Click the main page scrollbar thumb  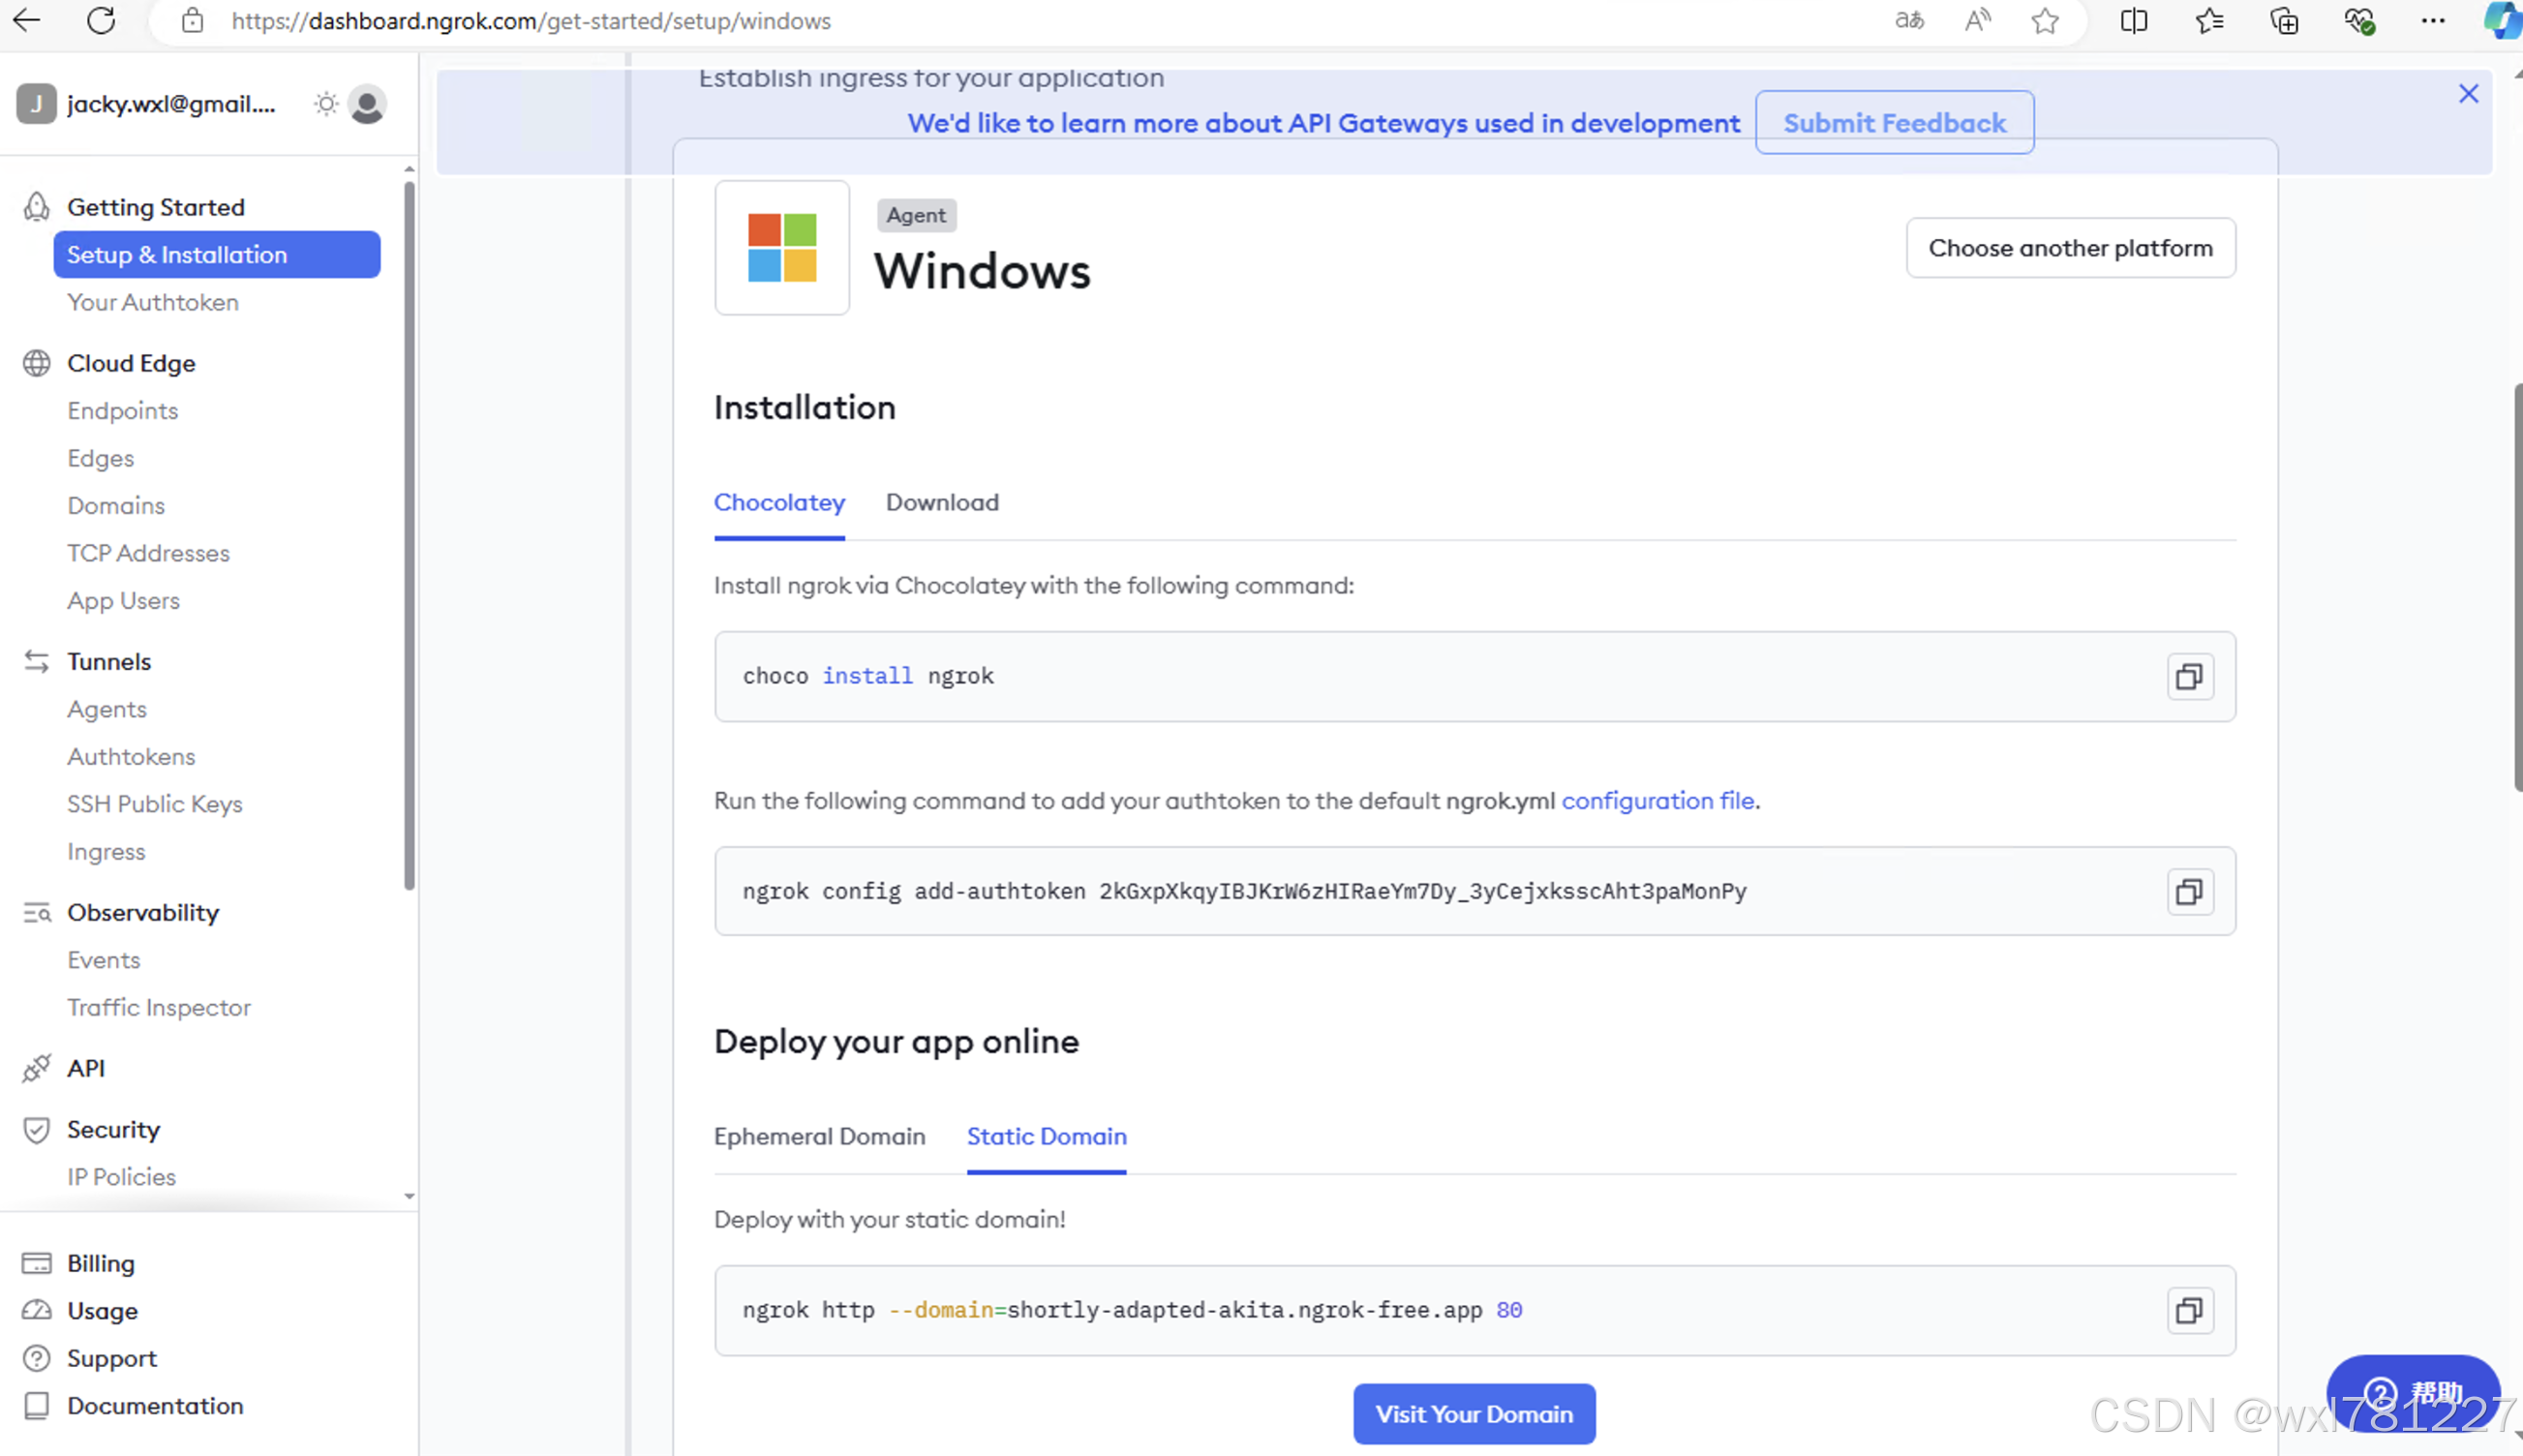[2517, 586]
